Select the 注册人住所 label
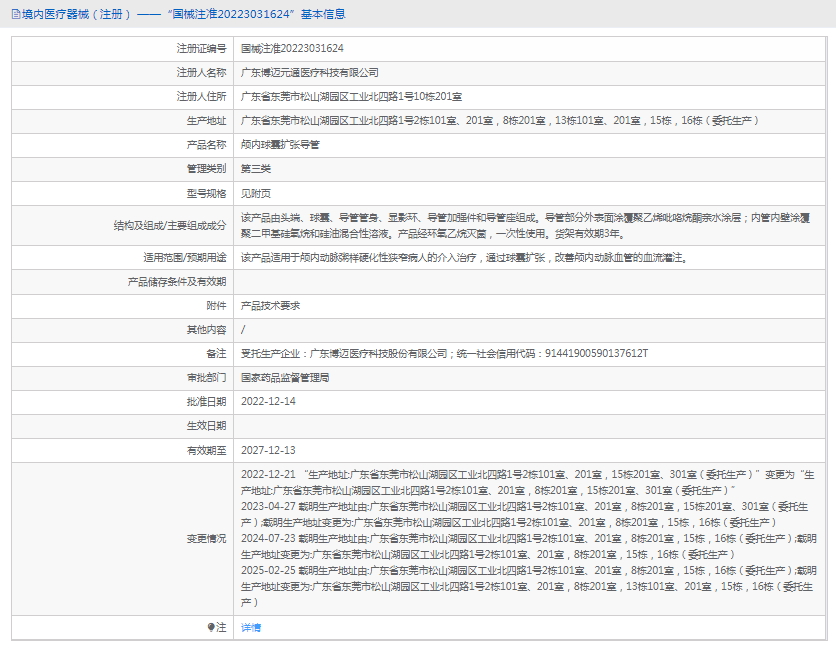836x648 pixels. 202,97
